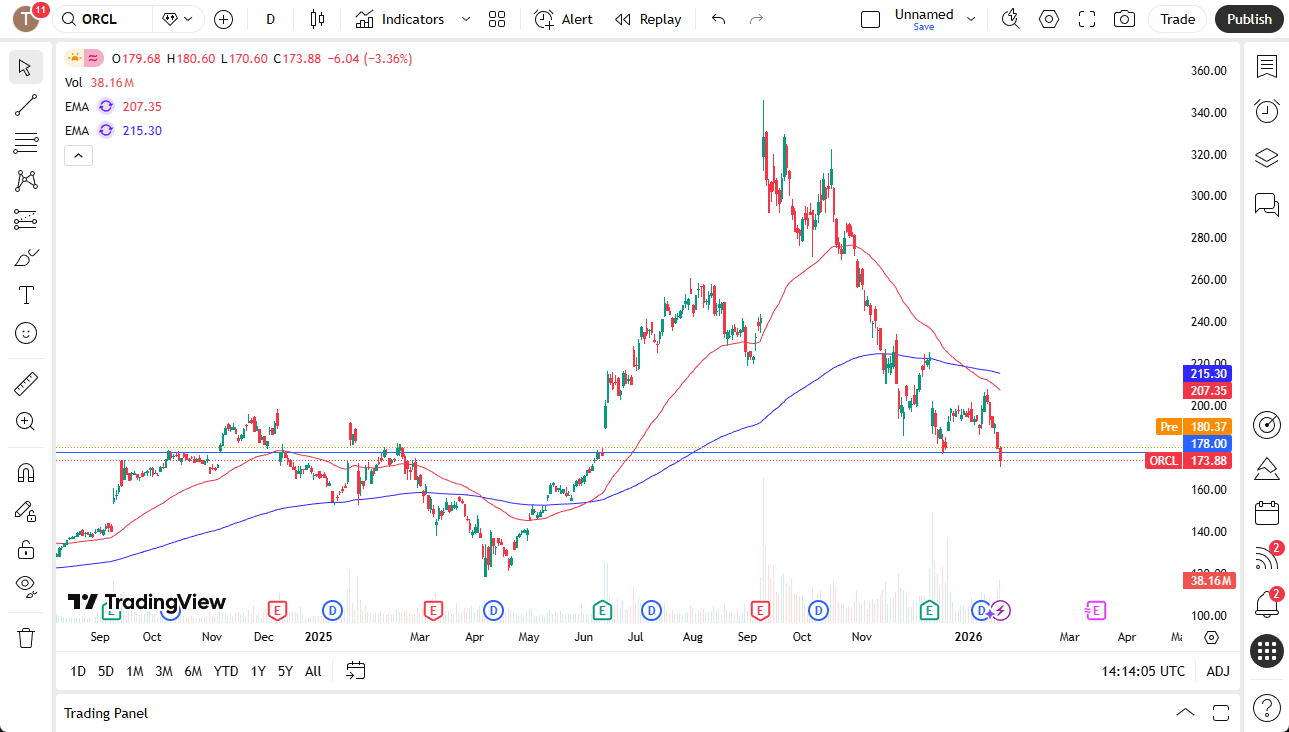Open the emoji icons tool
The height and width of the screenshot is (732, 1289).
[26, 333]
